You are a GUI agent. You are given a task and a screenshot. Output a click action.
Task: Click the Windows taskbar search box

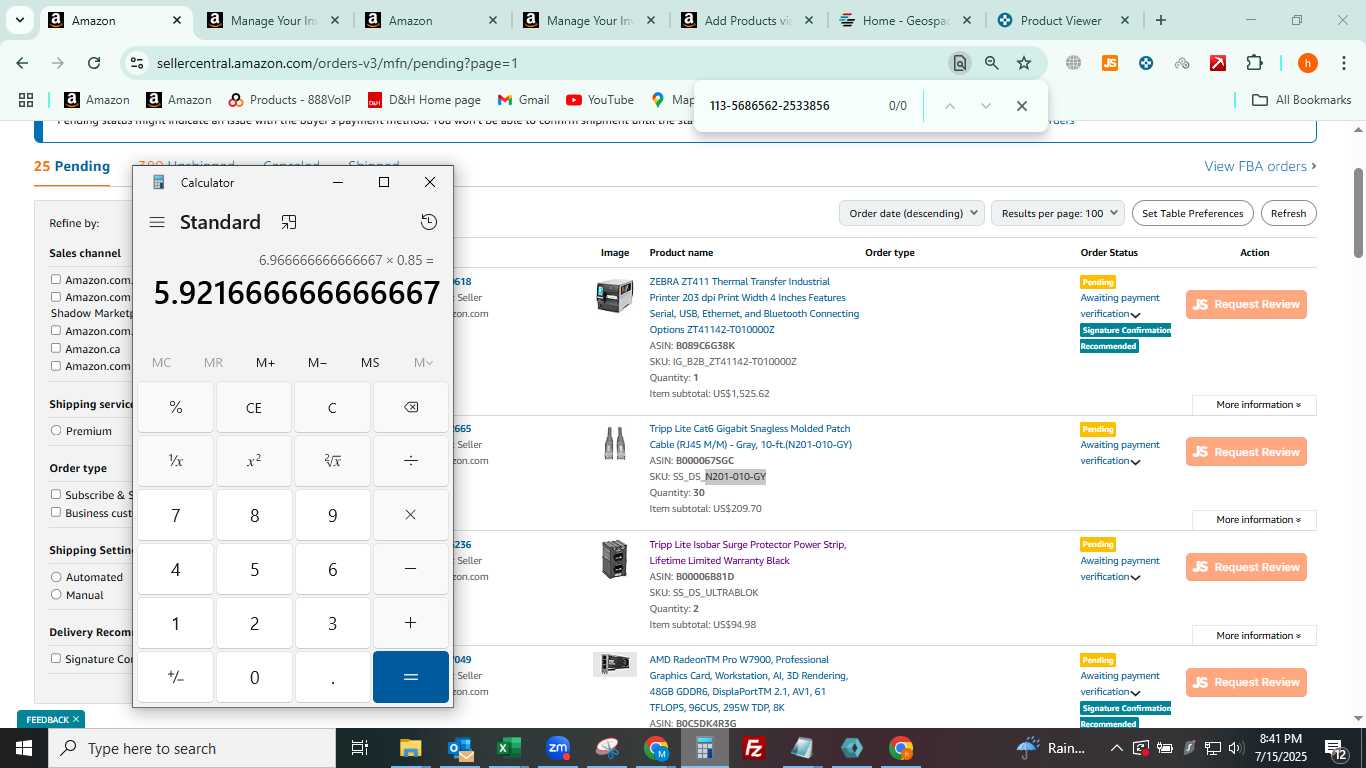pyautogui.click(x=191, y=748)
